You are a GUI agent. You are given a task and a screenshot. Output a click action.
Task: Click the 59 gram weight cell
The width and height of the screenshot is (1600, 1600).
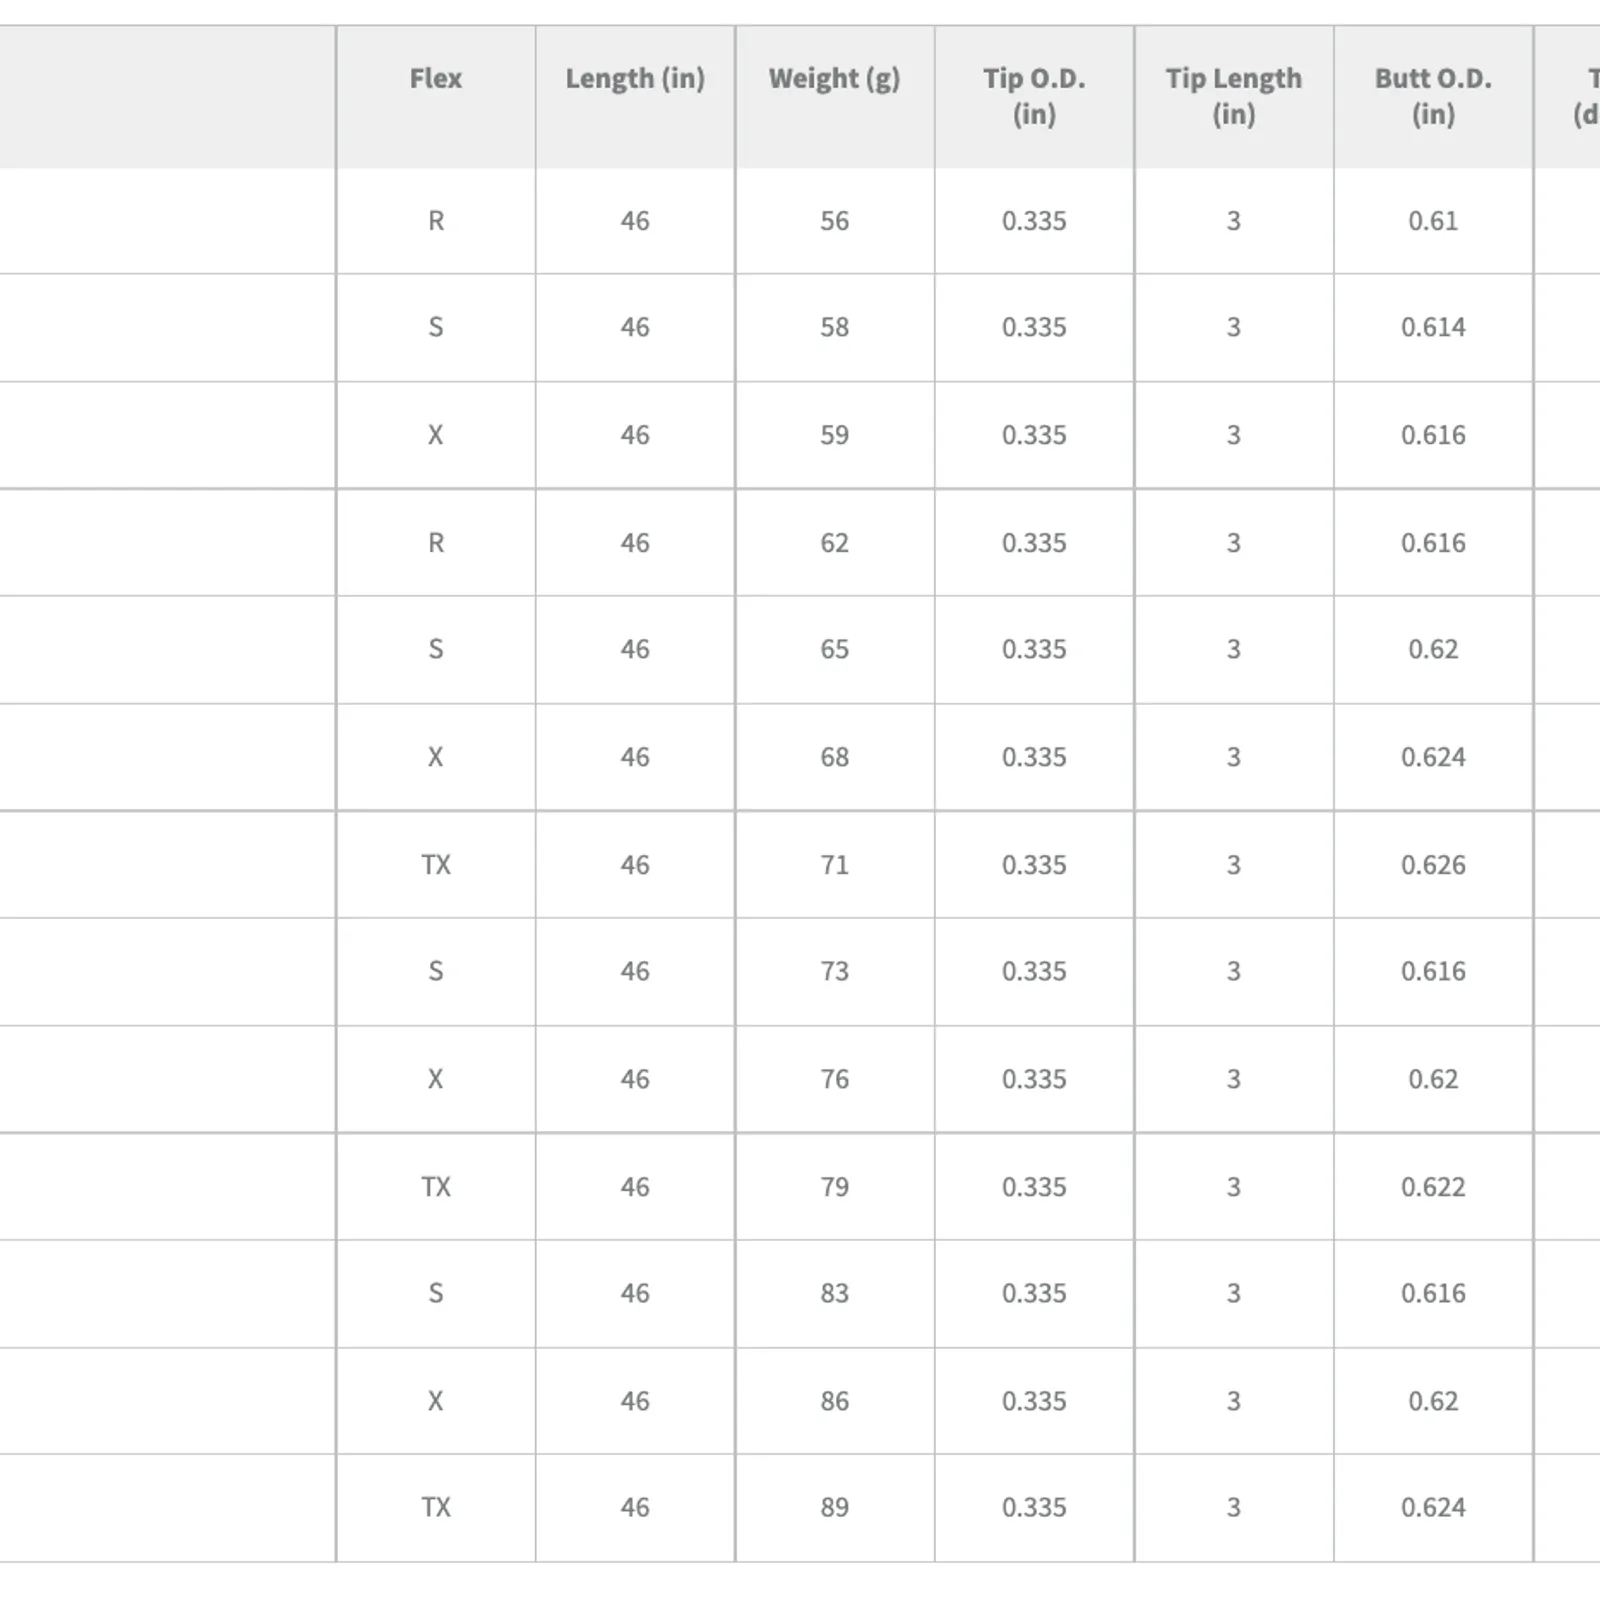[x=834, y=435]
